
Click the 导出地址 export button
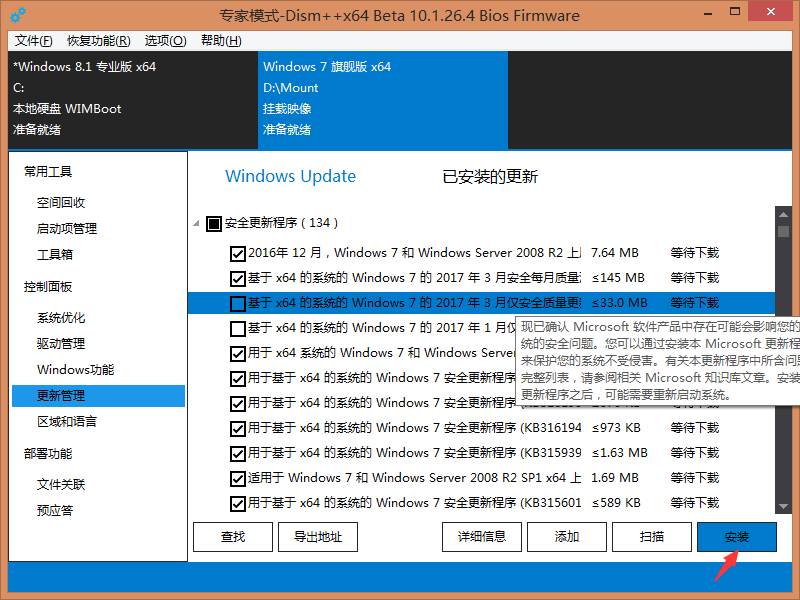(x=318, y=537)
